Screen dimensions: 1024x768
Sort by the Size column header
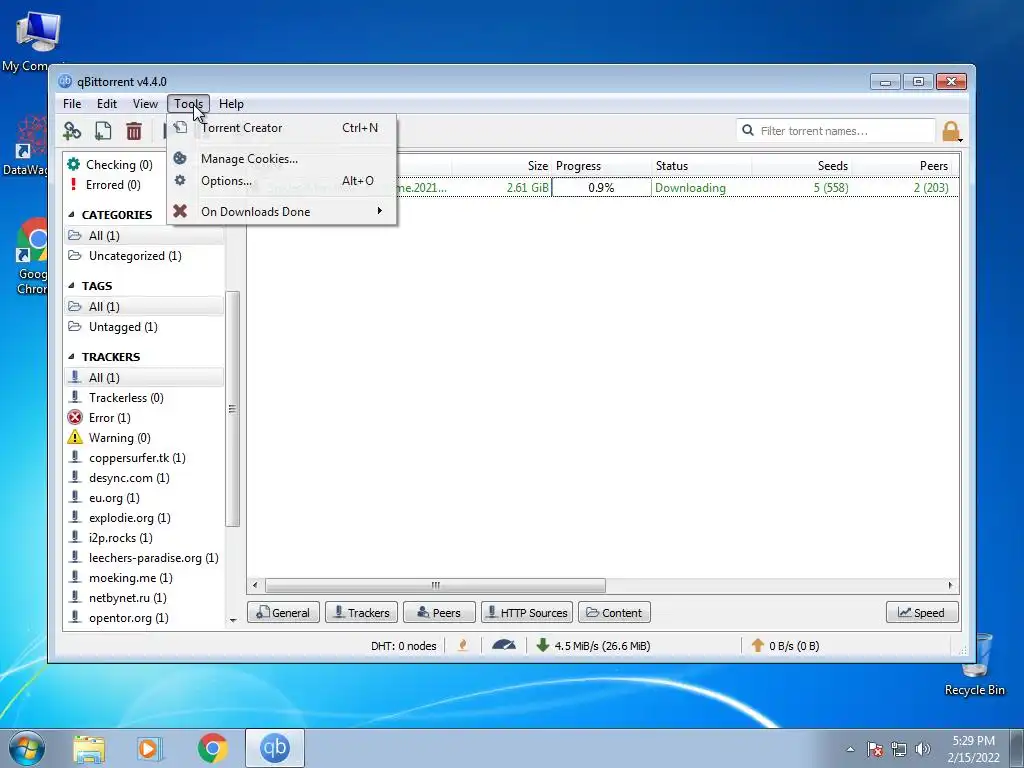(502, 166)
